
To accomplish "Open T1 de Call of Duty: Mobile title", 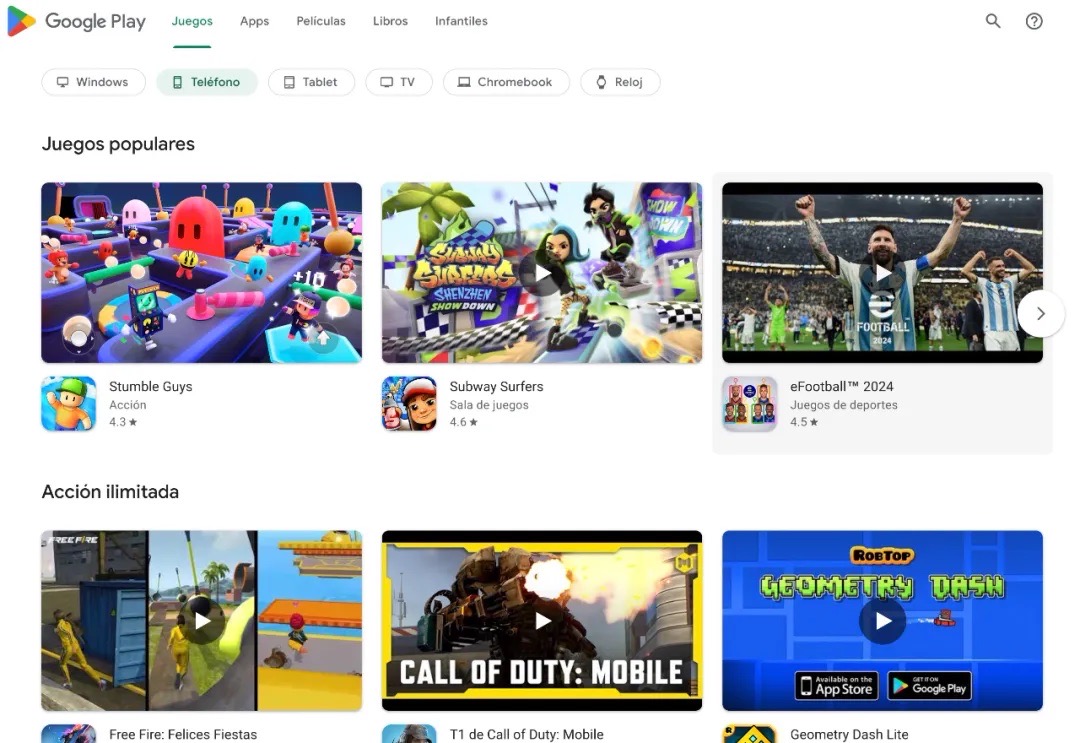I will pyautogui.click(x=526, y=734).
